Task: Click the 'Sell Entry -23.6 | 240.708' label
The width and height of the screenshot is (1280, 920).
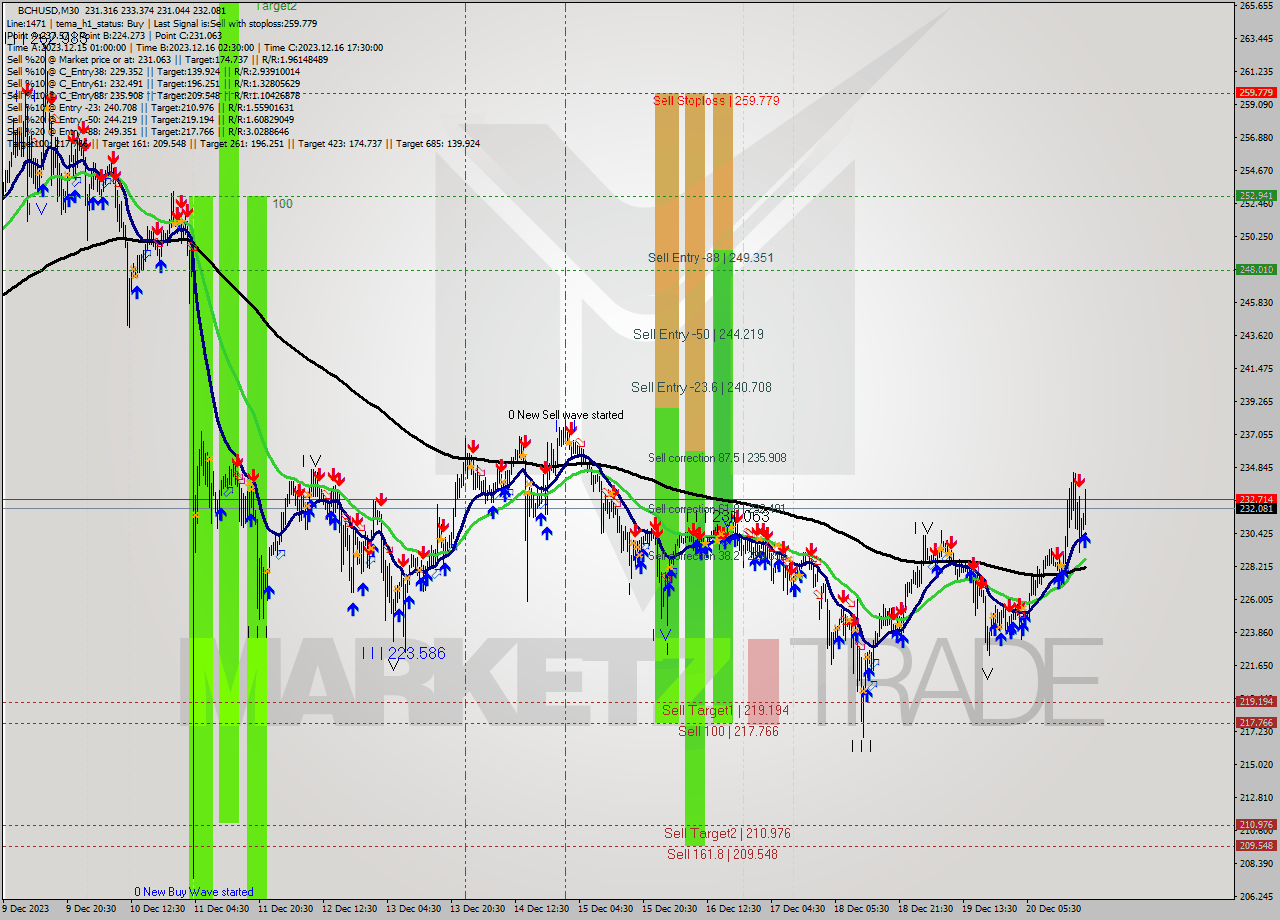Action: point(701,387)
